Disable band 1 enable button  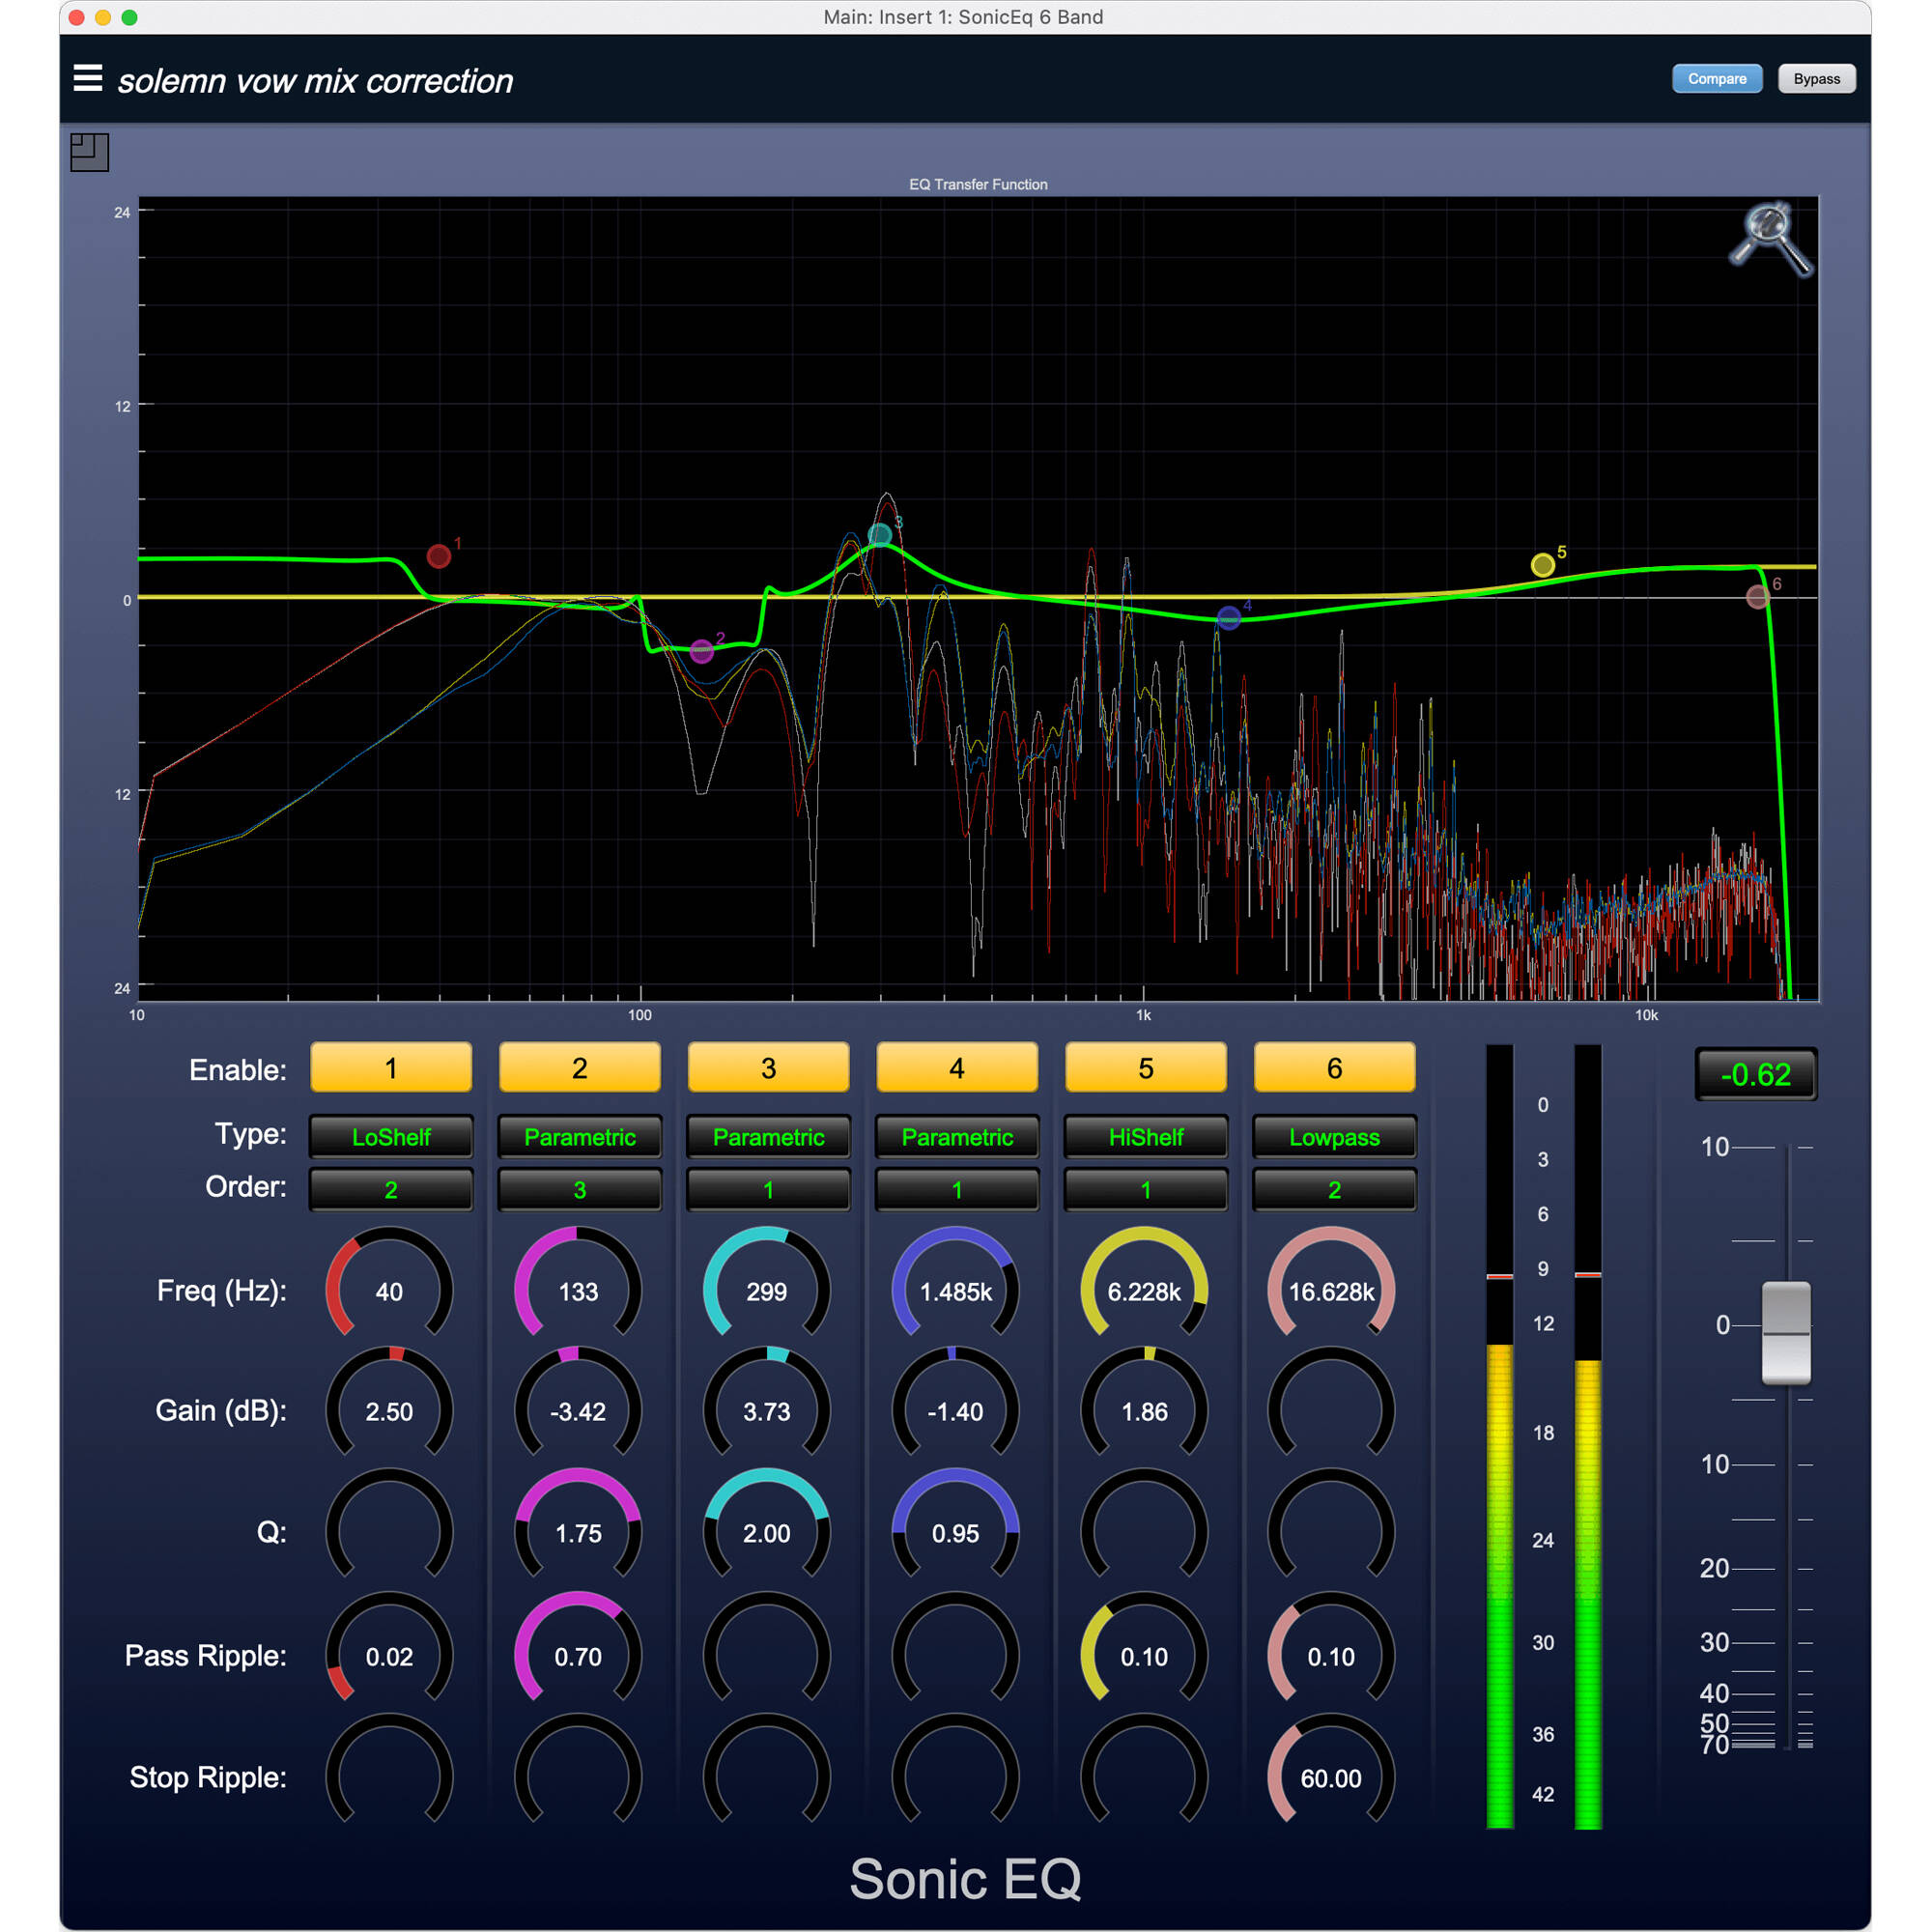(x=391, y=1068)
